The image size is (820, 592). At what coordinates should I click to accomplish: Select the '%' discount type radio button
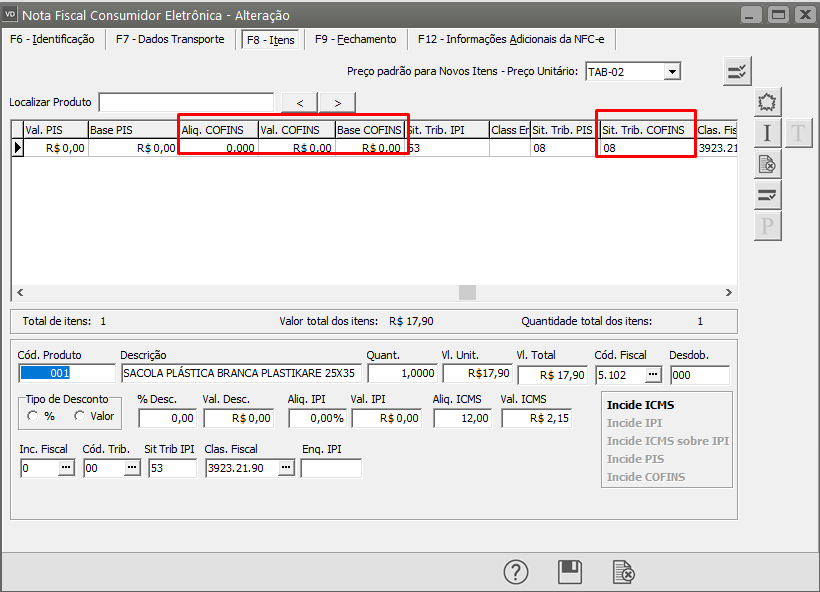point(34,416)
